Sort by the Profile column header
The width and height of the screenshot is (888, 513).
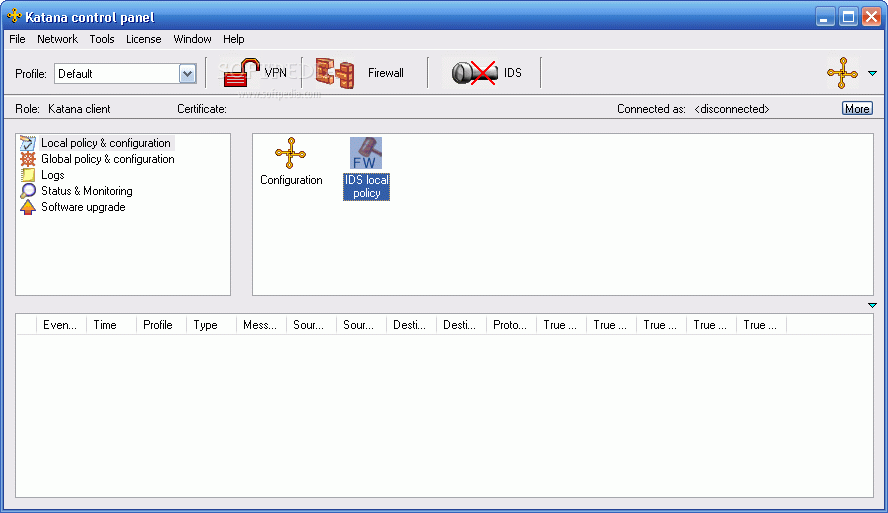pyautogui.click(x=161, y=325)
